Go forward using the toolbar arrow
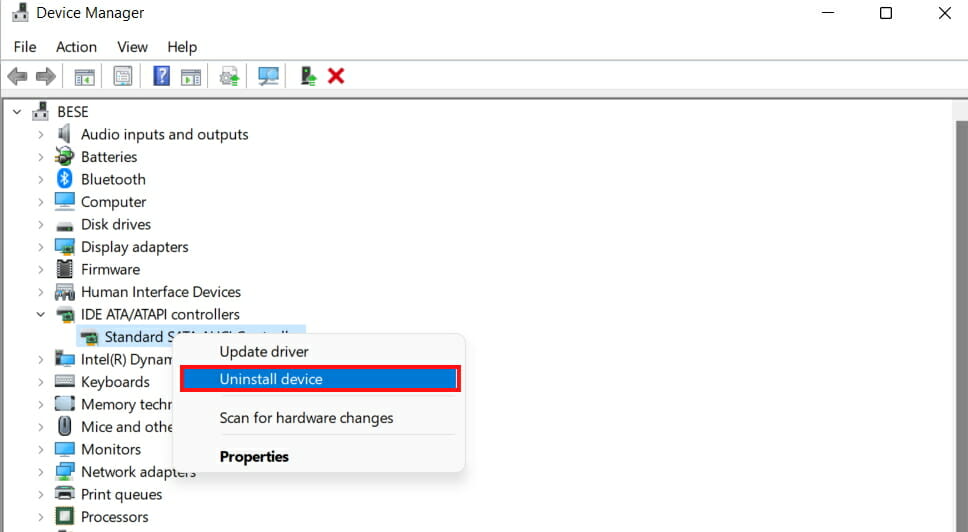968x532 pixels. pyautogui.click(x=46, y=77)
